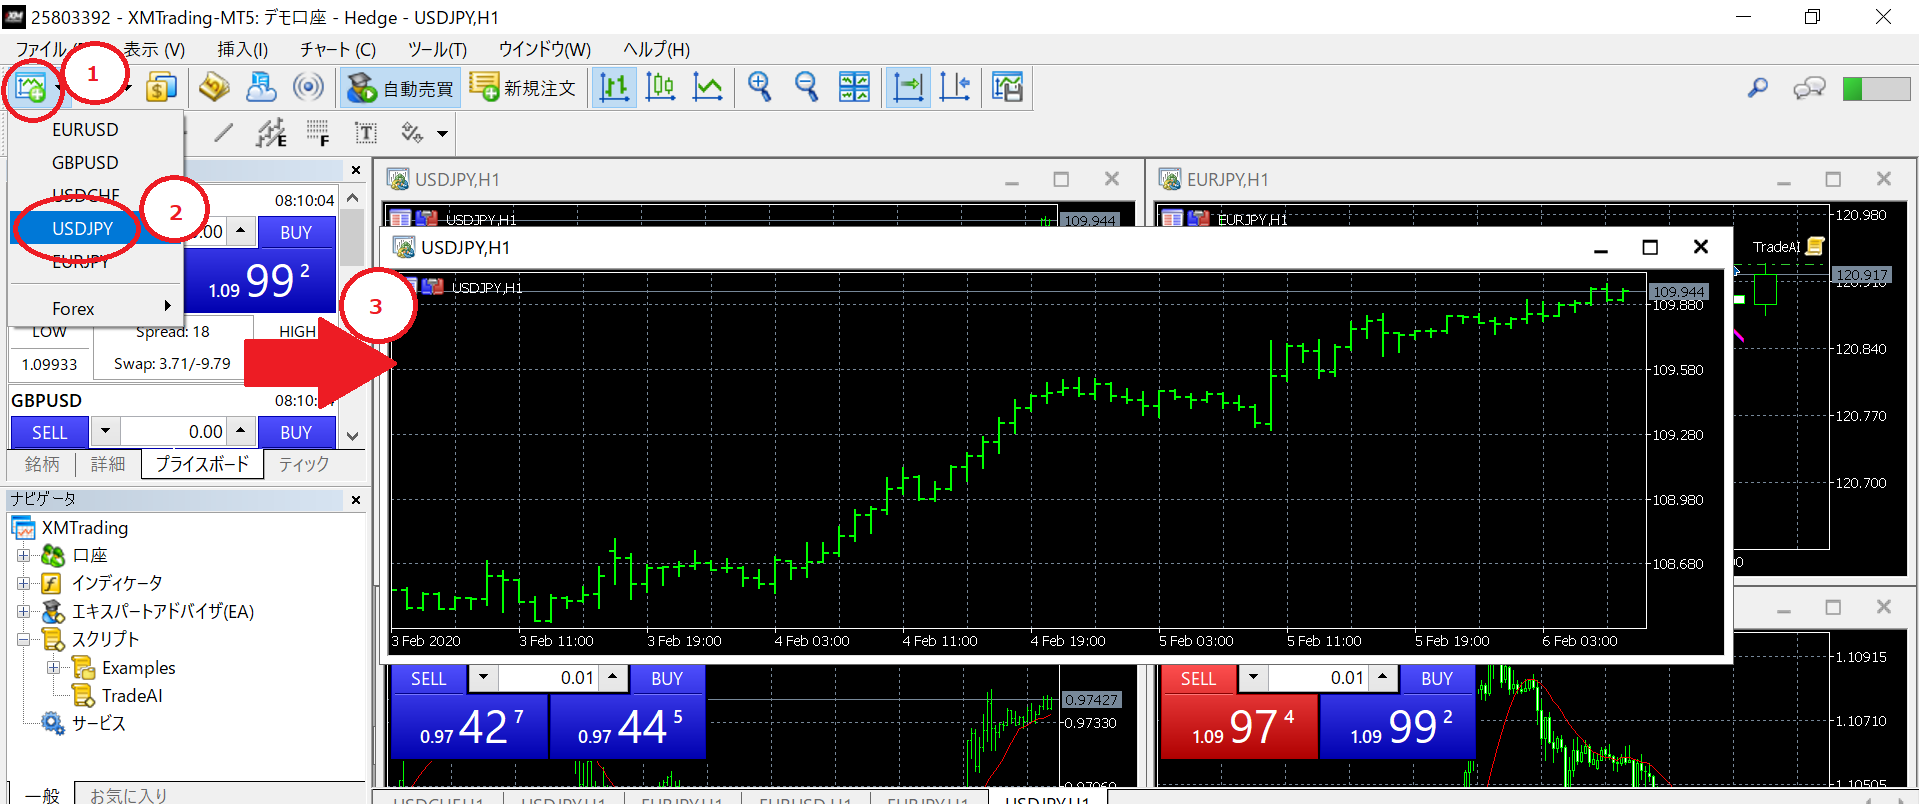Viewport: 1919px width, 804px height.
Task: Click the new chart icon in toolbar
Action: pos(30,88)
